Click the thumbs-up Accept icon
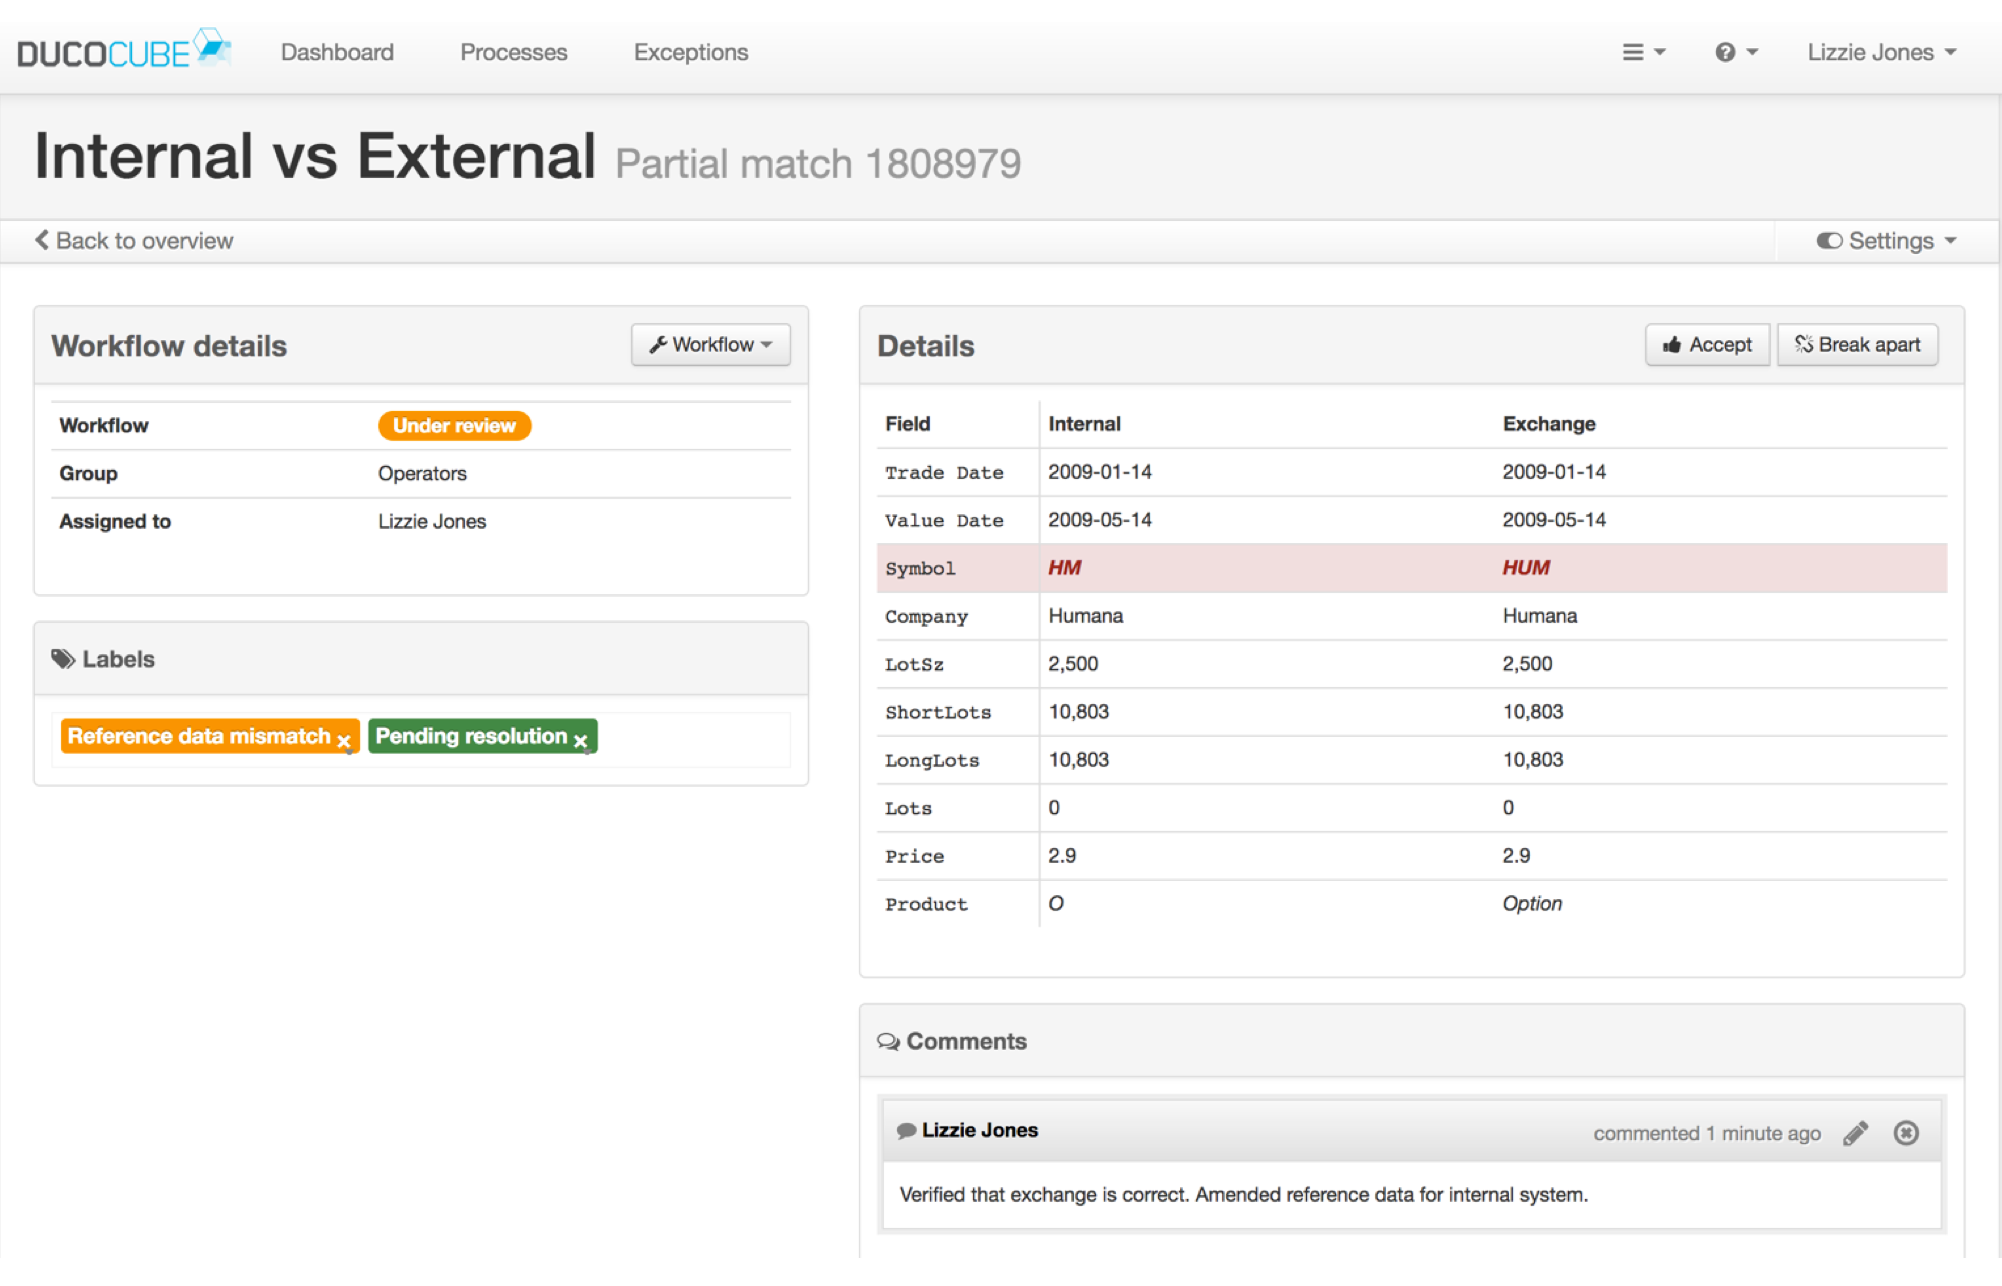This screenshot has height=1286, width=2002. tap(1672, 344)
